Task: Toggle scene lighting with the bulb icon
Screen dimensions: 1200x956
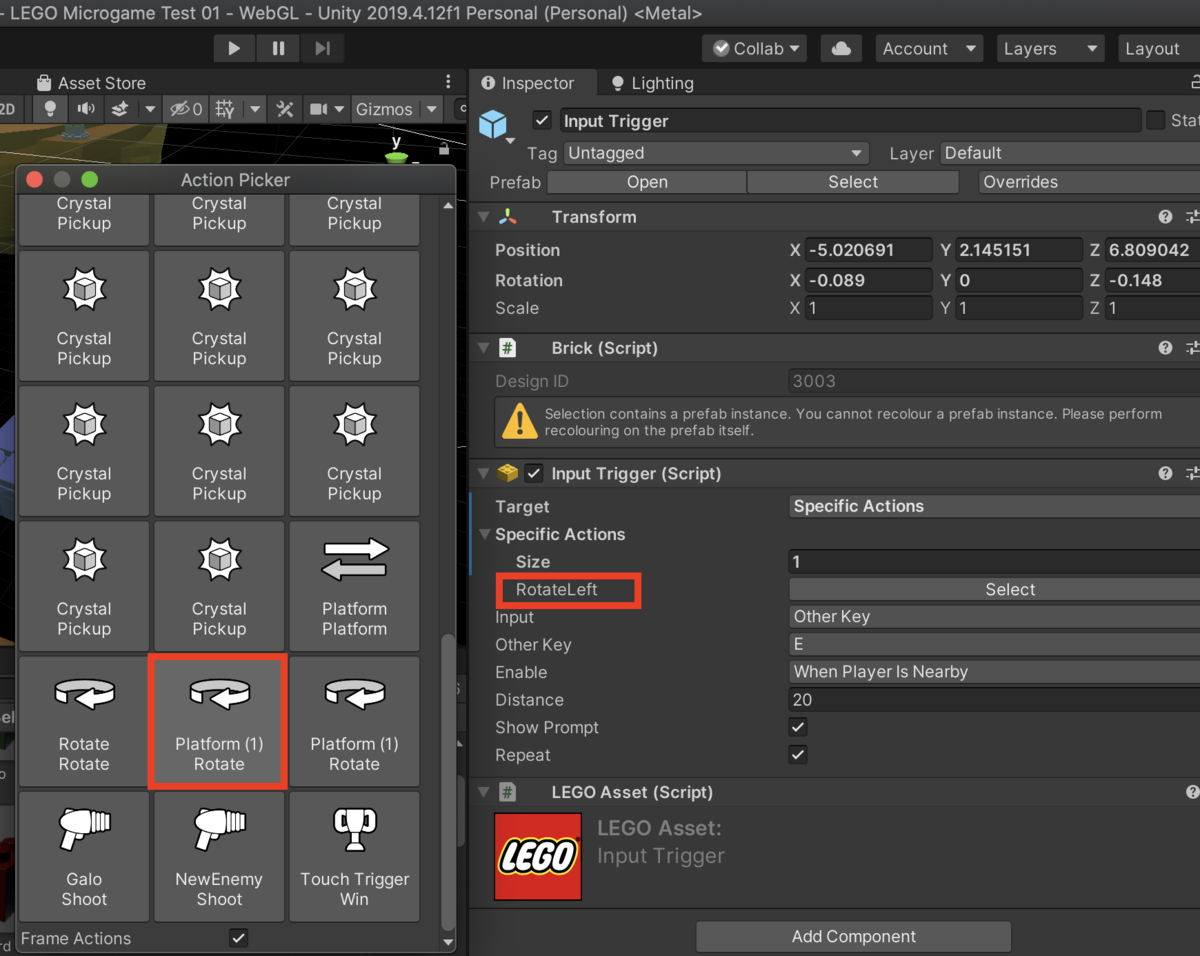Action: click(x=50, y=109)
